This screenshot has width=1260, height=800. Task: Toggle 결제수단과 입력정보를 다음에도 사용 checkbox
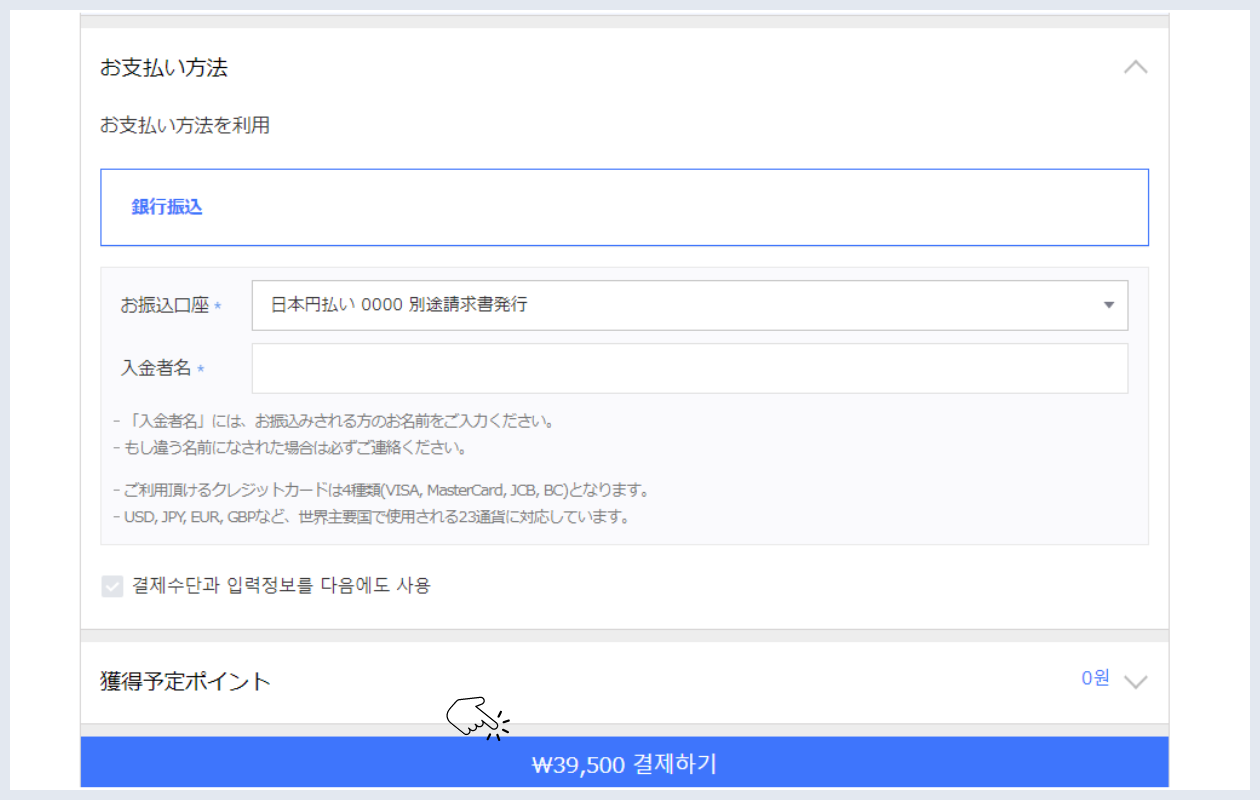click(x=112, y=586)
